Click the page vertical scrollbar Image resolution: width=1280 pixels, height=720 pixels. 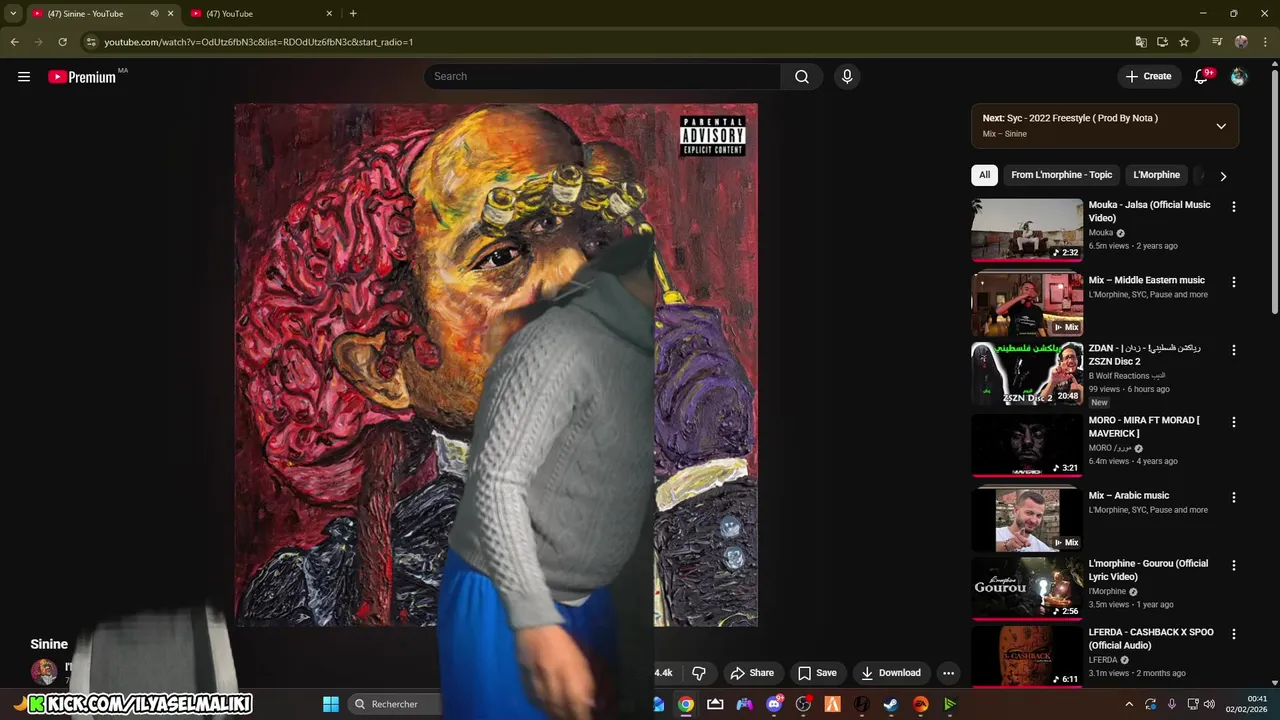click(1275, 190)
